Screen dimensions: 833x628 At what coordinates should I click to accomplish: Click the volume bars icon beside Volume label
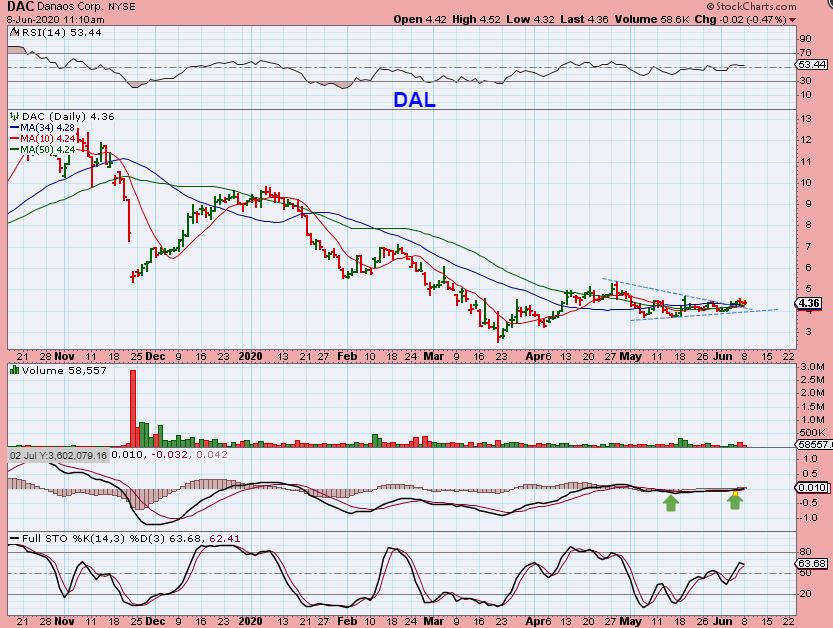14,370
